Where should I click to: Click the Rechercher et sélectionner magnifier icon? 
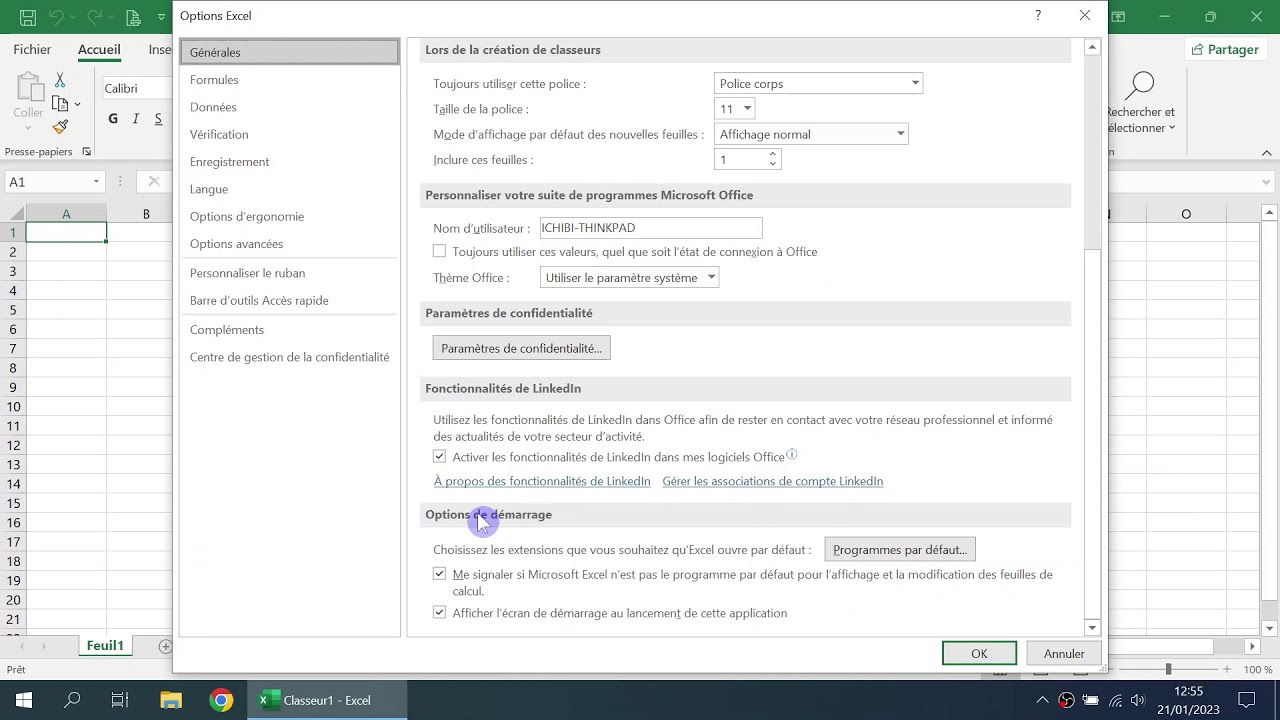[x=1140, y=85]
